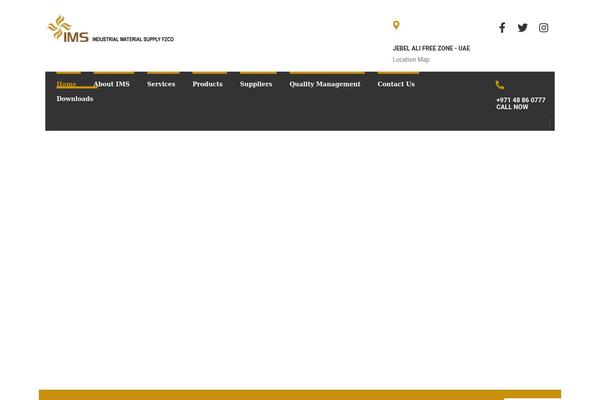Screen dimensions: 600x400
Task: Click the gold phone handset icon
Action: click(500, 85)
